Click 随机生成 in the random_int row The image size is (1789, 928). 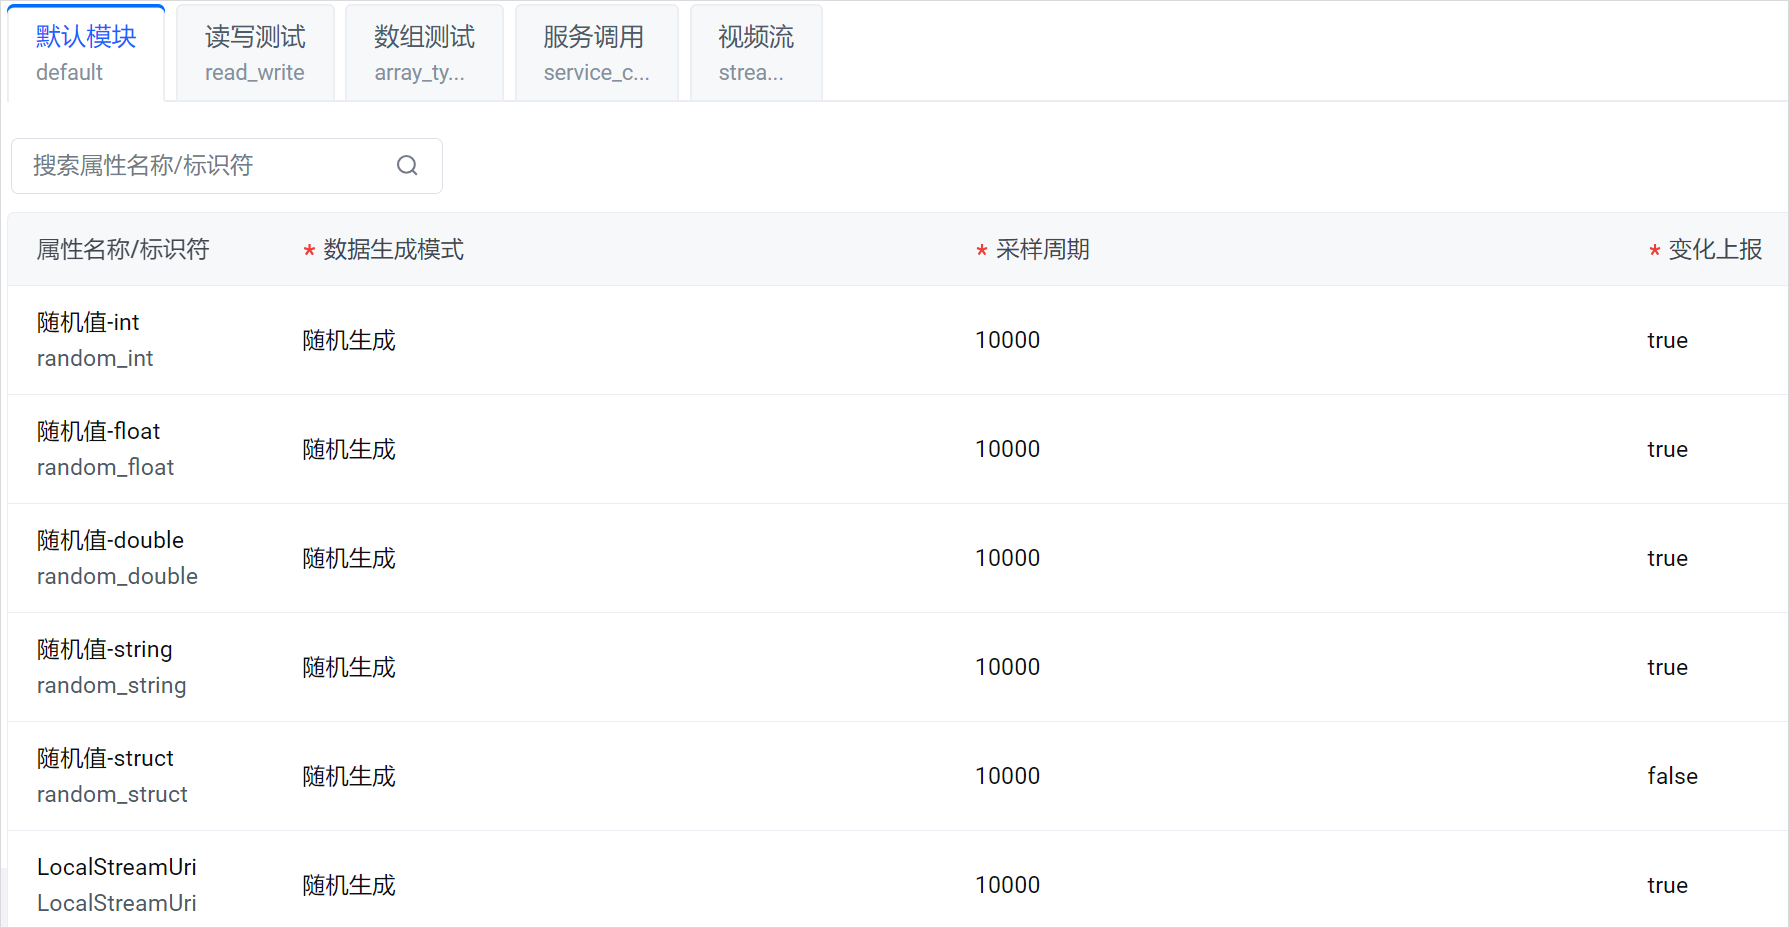pyautogui.click(x=349, y=340)
